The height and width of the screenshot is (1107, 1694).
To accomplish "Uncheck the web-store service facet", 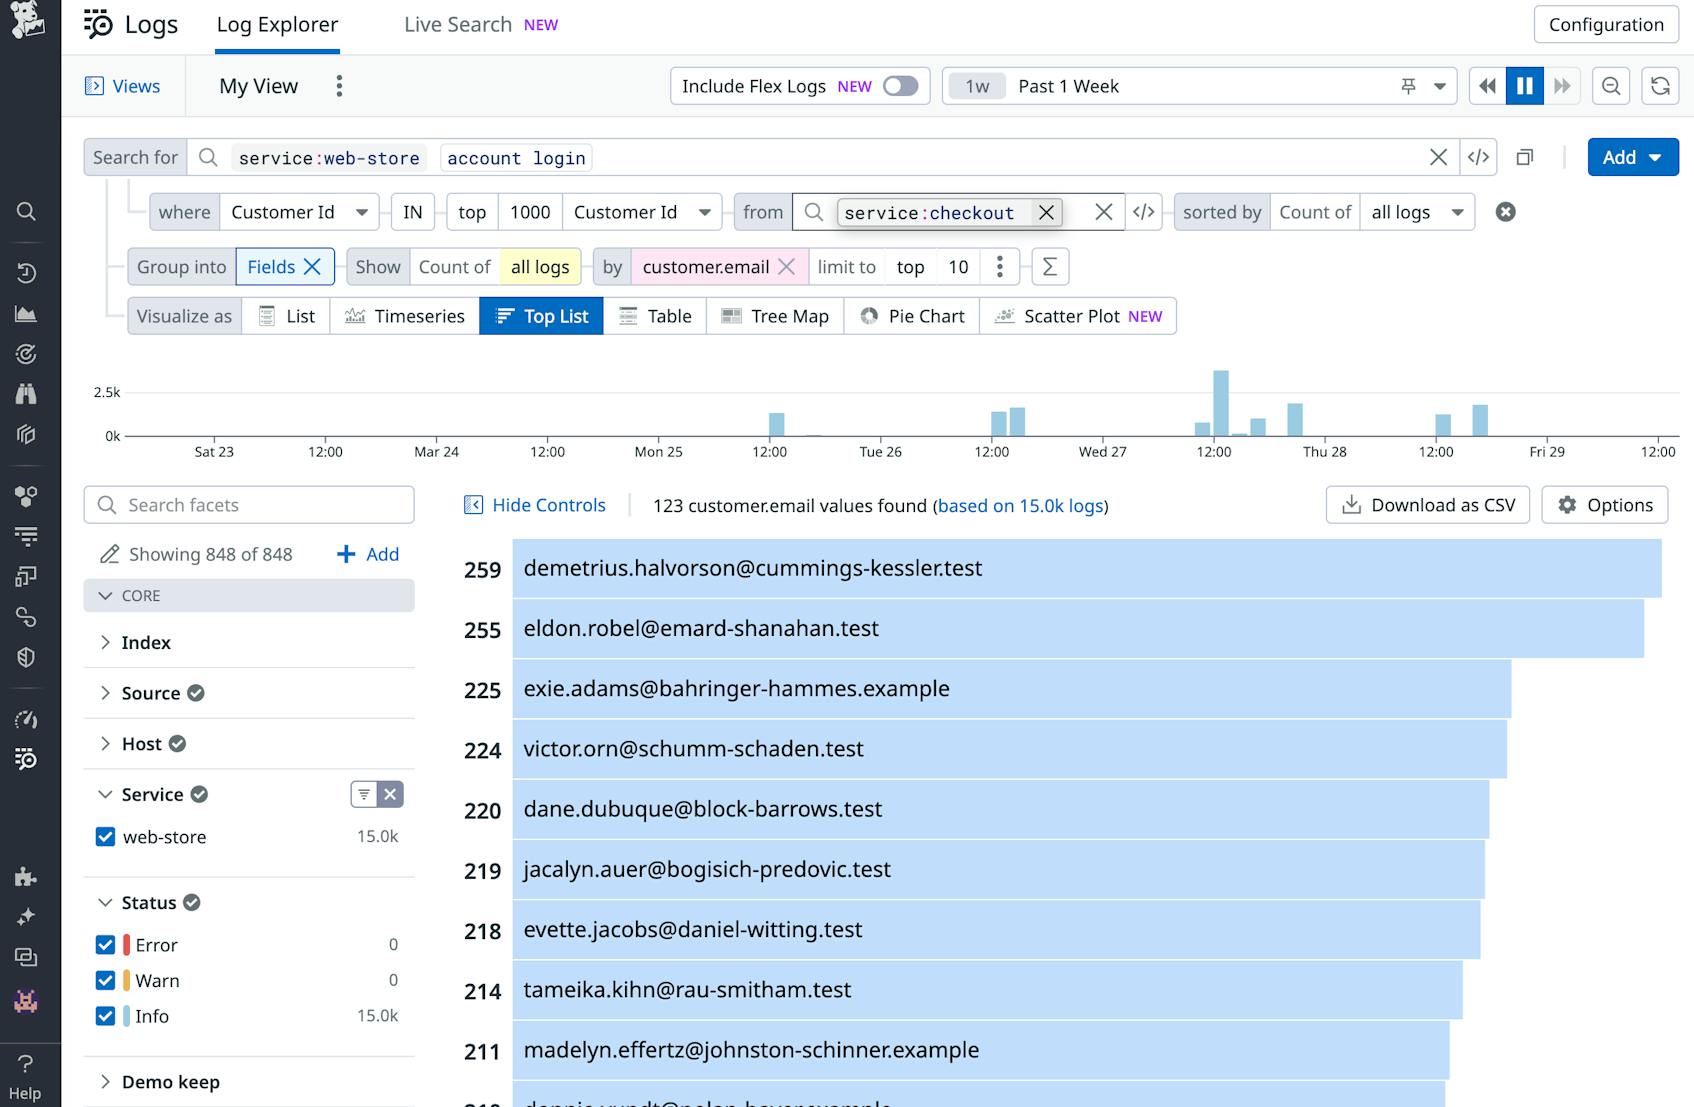I will pyautogui.click(x=106, y=837).
